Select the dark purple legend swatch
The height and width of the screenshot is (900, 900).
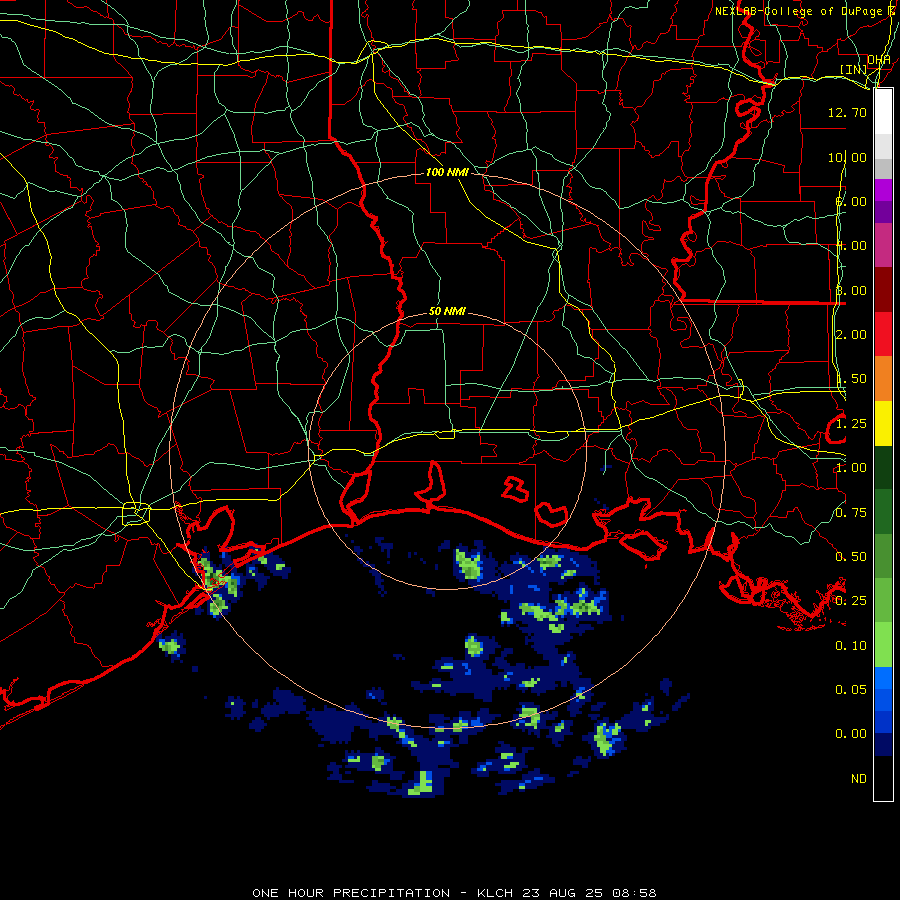pos(883,212)
